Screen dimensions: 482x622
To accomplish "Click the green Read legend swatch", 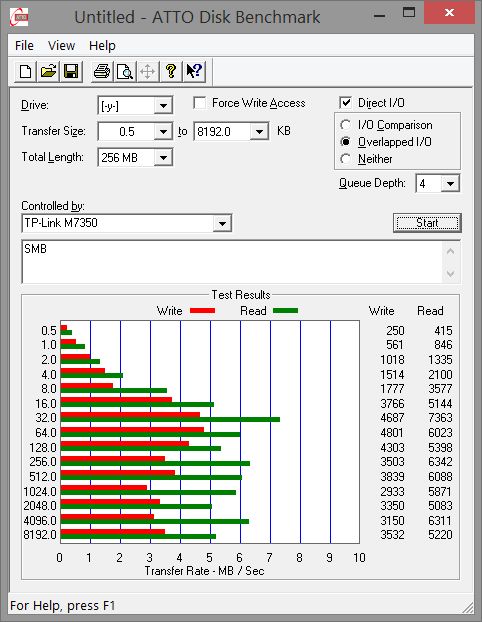I will pyautogui.click(x=285, y=311).
